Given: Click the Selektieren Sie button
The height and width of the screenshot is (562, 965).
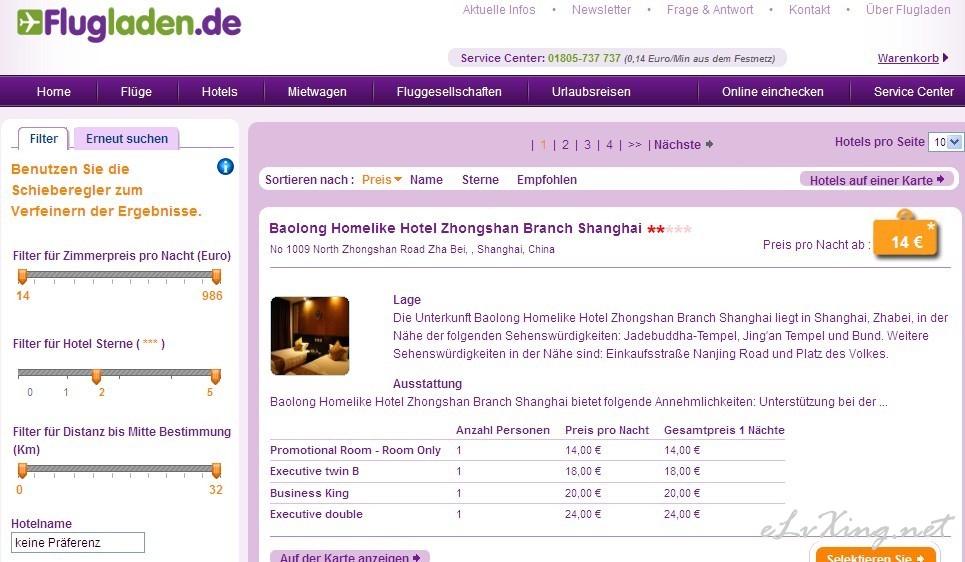Looking at the screenshot, I should [x=875, y=555].
